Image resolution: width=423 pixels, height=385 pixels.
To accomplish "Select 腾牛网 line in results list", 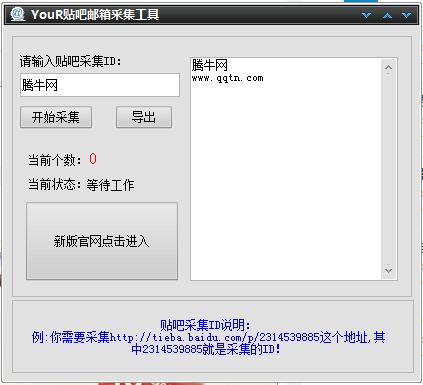I will [210, 65].
